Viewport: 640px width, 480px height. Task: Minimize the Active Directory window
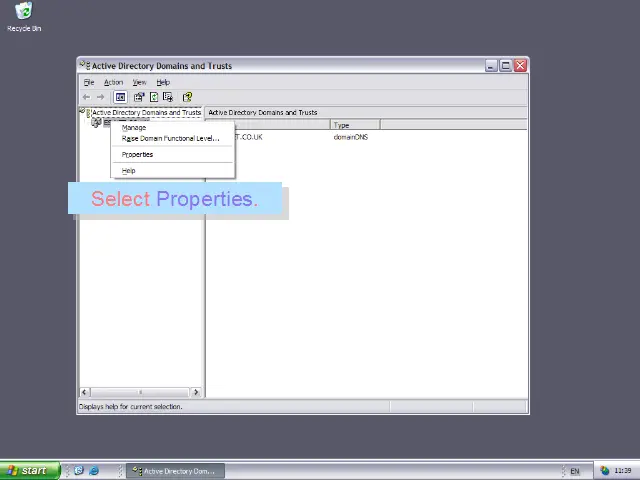click(x=491, y=65)
